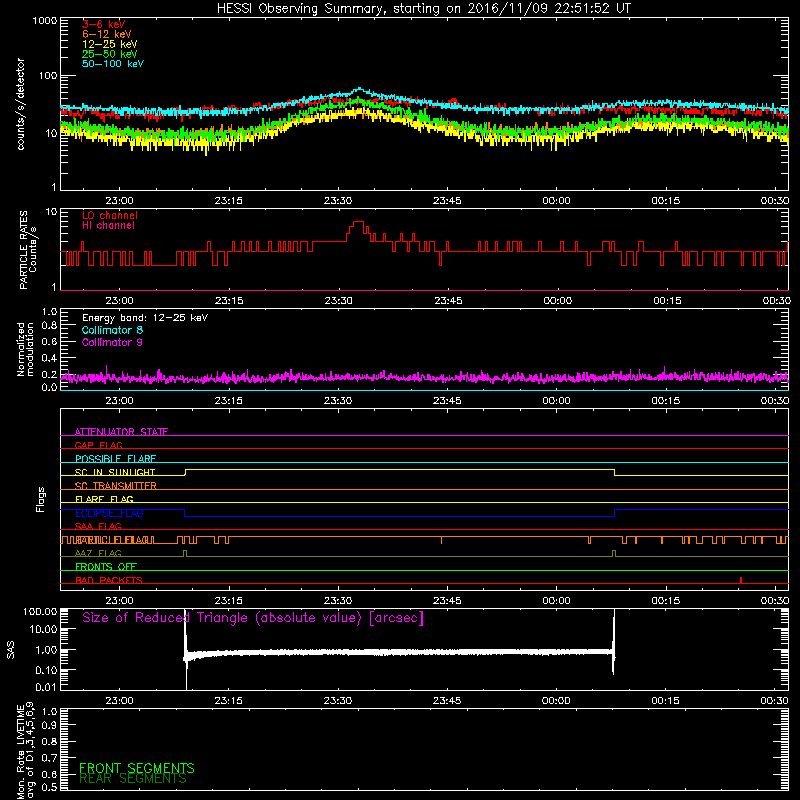Screen dimensions: 800x800
Task: Click the 0.8 tick on modulation axis
Action: [49, 325]
